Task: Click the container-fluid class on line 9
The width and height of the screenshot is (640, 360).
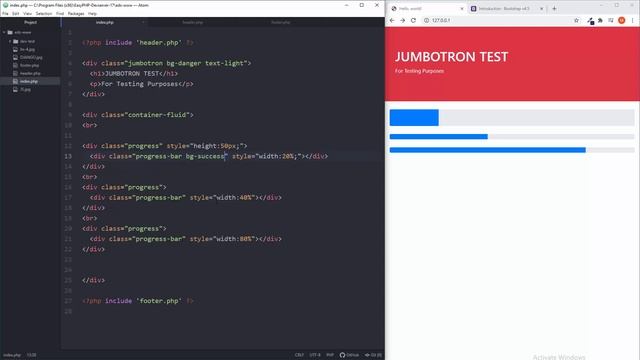Action: click(159, 115)
